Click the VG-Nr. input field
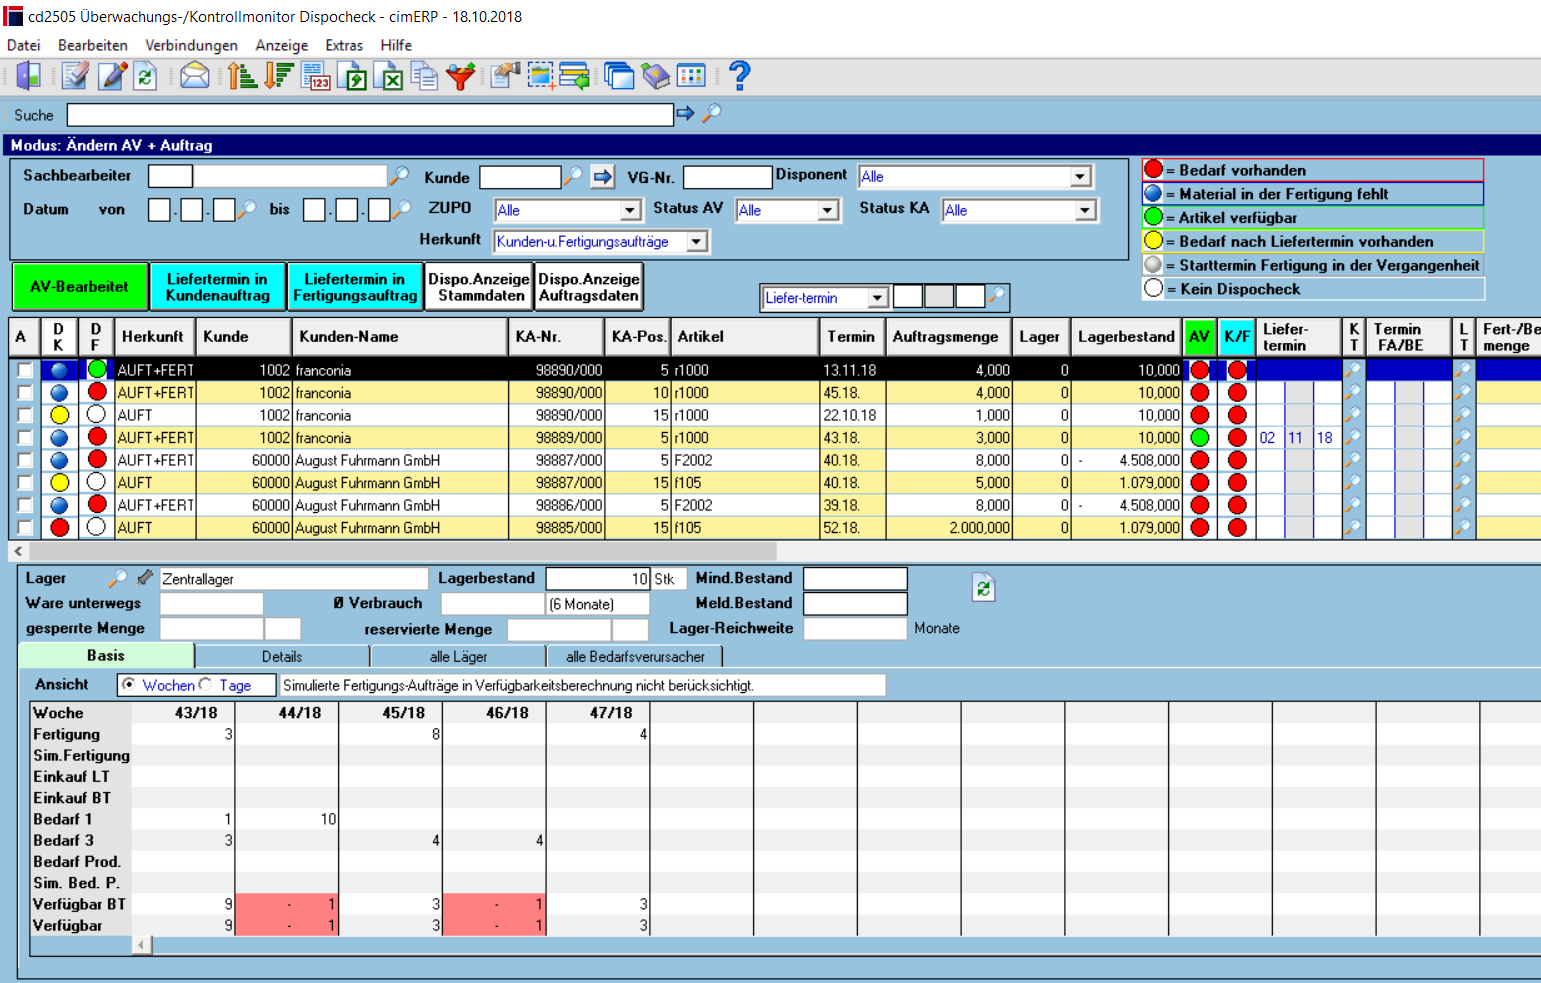This screenshot has width=1541, height=983. pos(728,177)
